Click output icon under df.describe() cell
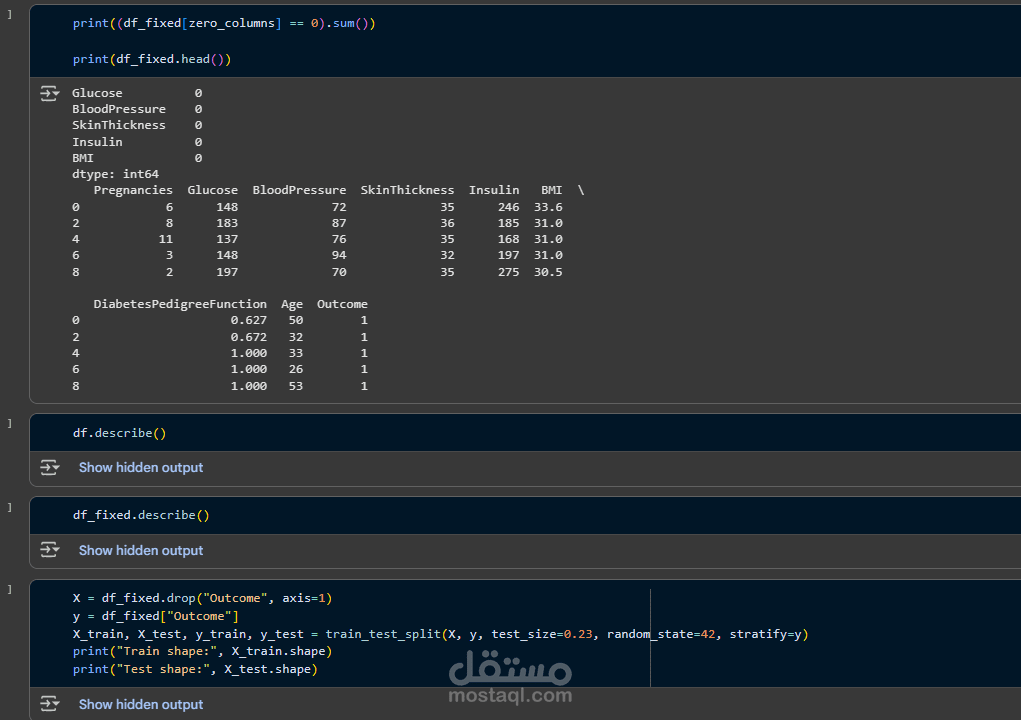1021x720 pixels. (x=49, y=468)
